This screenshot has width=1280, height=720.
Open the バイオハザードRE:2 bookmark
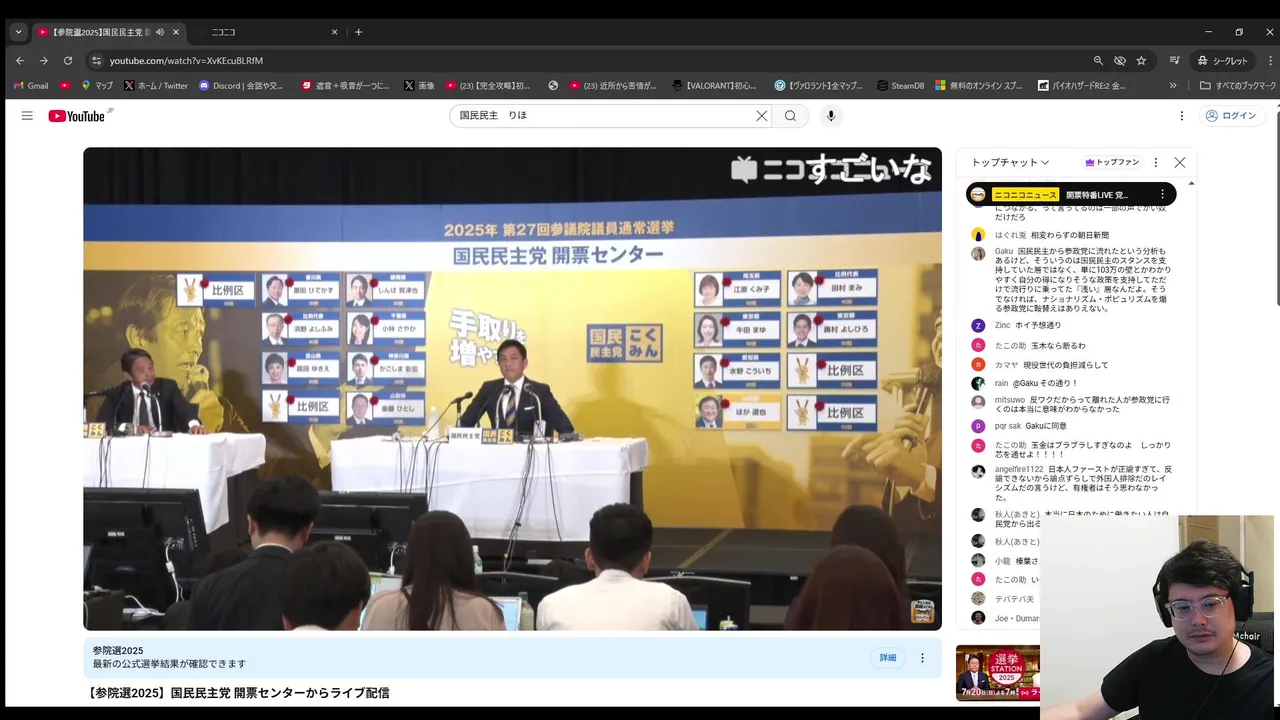click(x=1082, y=86)
